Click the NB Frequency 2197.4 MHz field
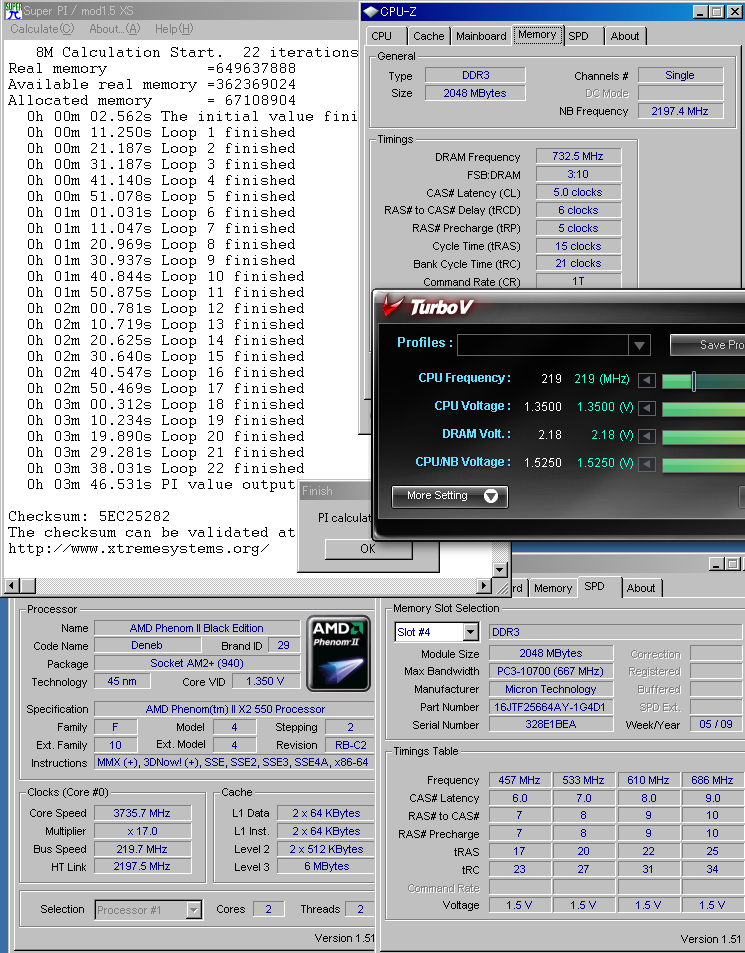 tap(680, 111)
